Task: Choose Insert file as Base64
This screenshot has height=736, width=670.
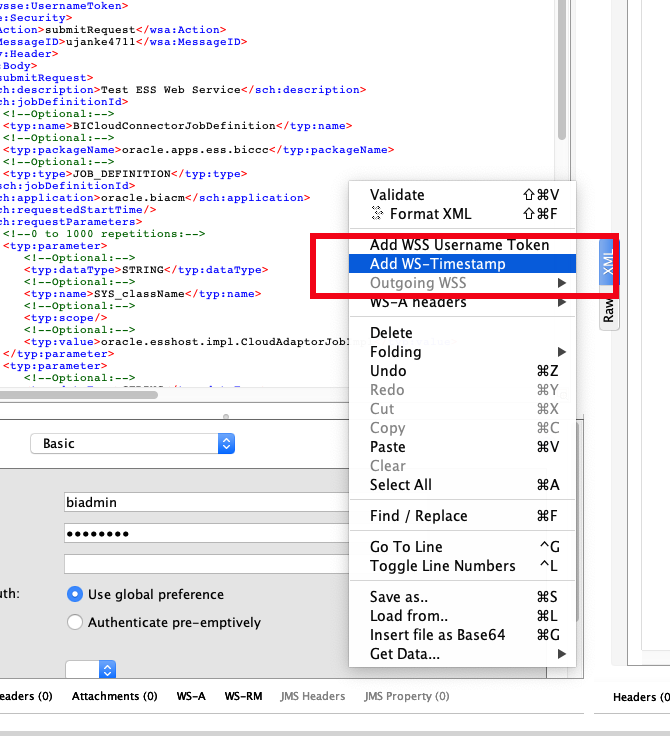Action: tap(462, 635)
